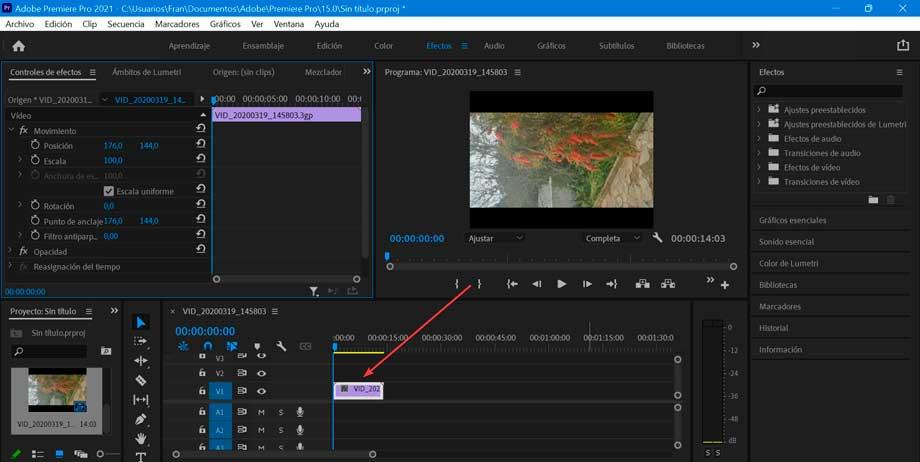Select the Type tool
920x462 pixels.
pos(141,456)
